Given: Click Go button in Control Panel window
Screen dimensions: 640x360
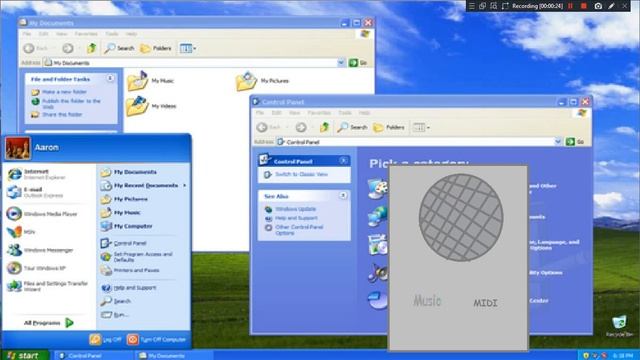Looking at the screenshot, I should (575, 142).
